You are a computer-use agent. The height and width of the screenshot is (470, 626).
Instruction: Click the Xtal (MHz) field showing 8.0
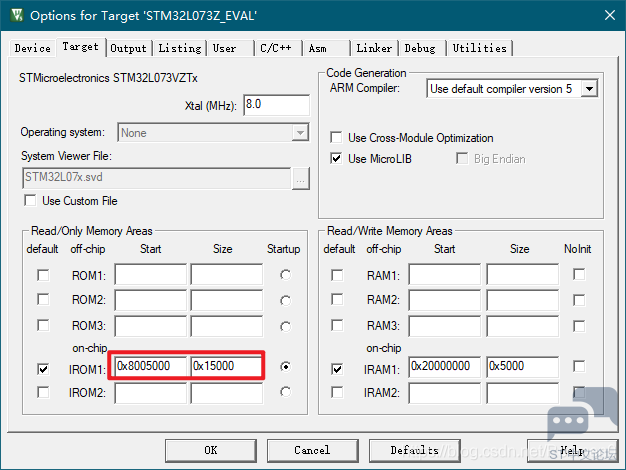click(276, 105)
